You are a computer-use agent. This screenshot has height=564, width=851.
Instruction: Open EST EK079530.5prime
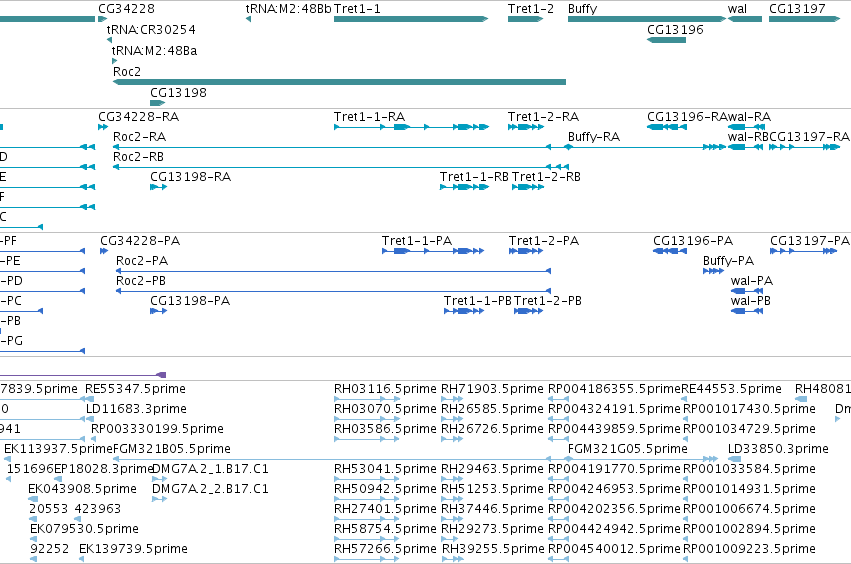(84, 529)
